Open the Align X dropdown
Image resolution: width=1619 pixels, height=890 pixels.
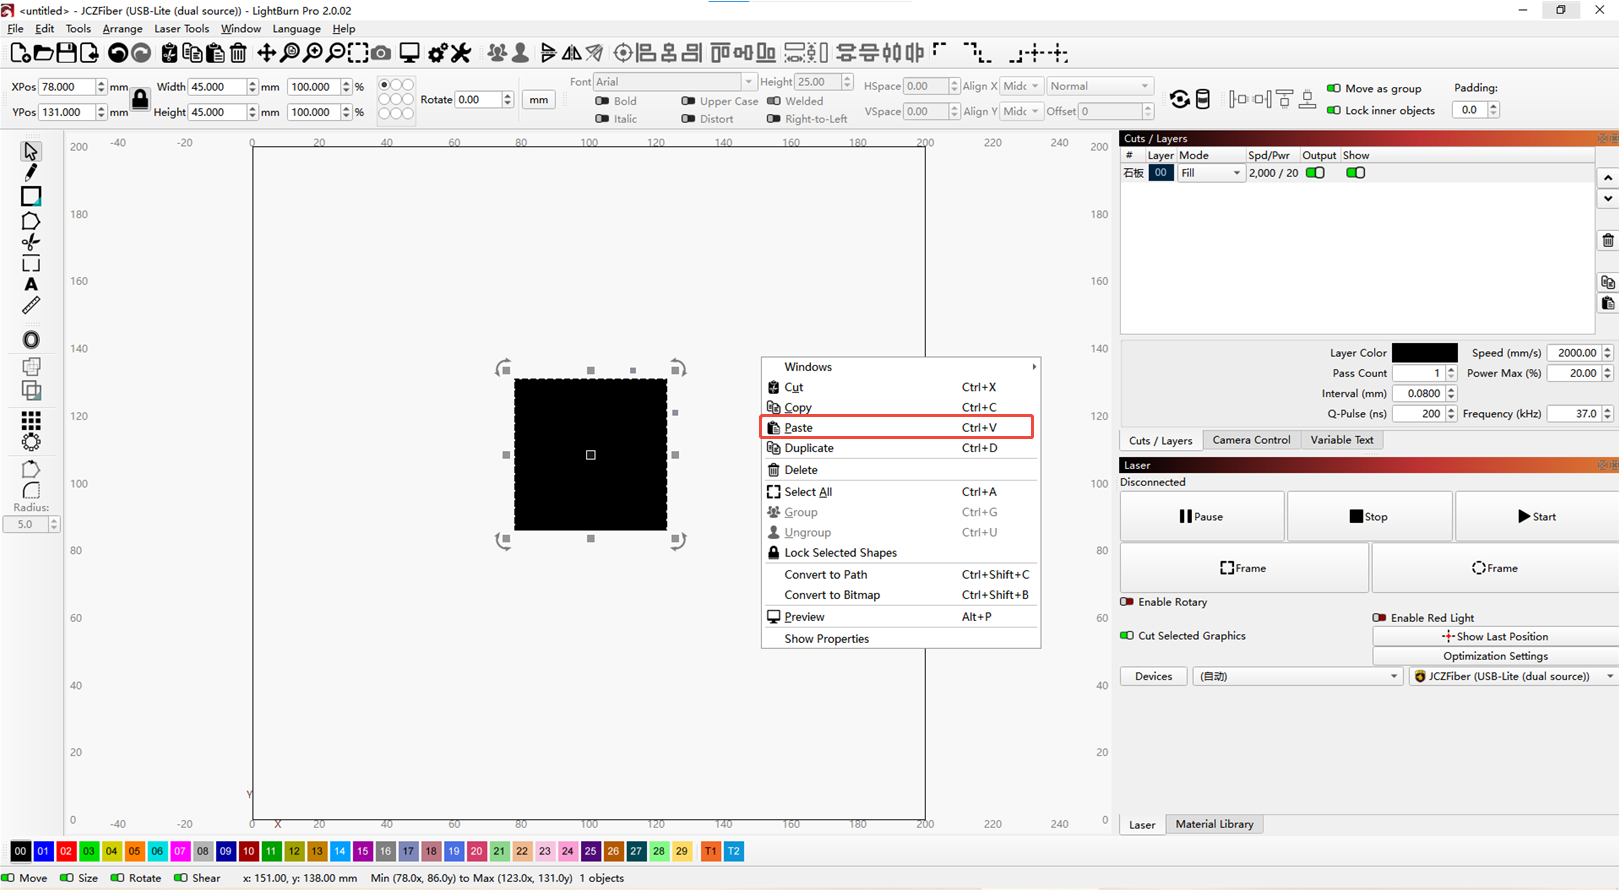pyautogui.click(x=1021, y=86)
